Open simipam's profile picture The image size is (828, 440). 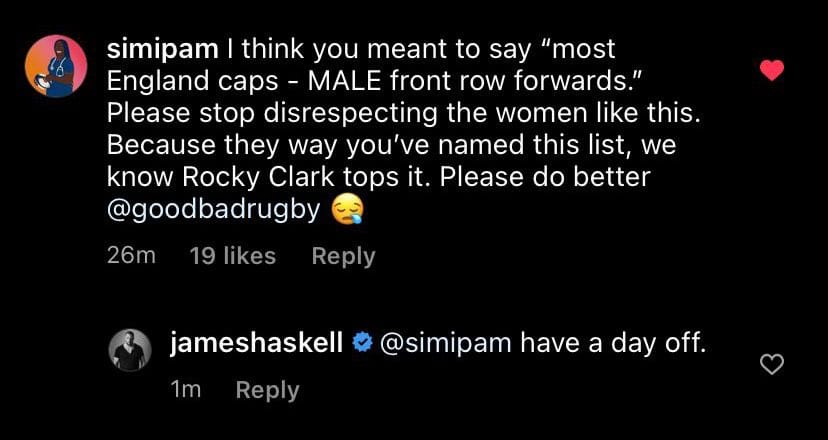click(55, 66)
